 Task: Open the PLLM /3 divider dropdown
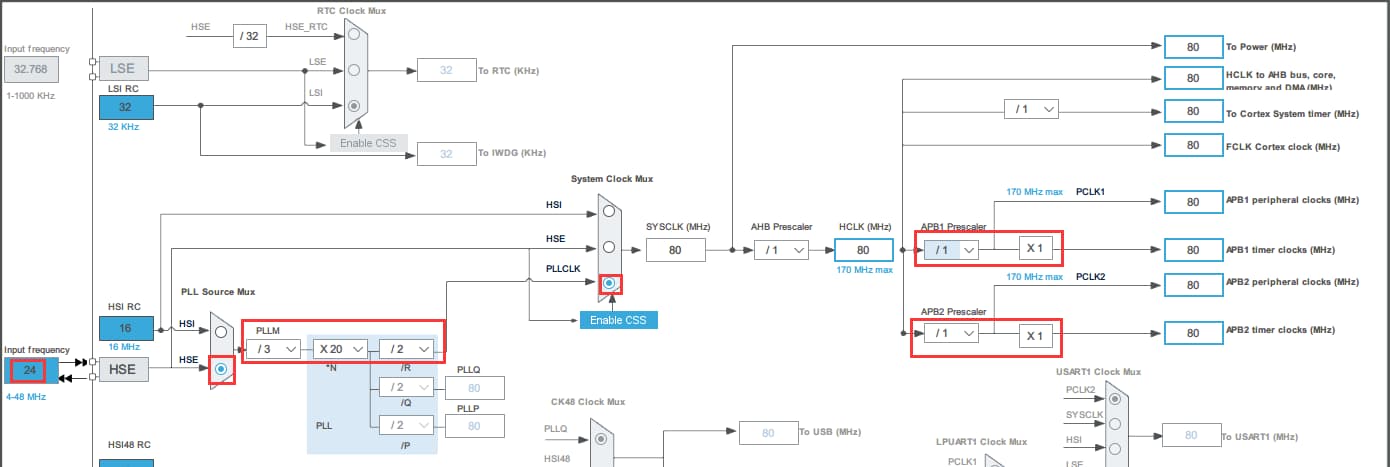pyautogui.click(x=274, y=349)
